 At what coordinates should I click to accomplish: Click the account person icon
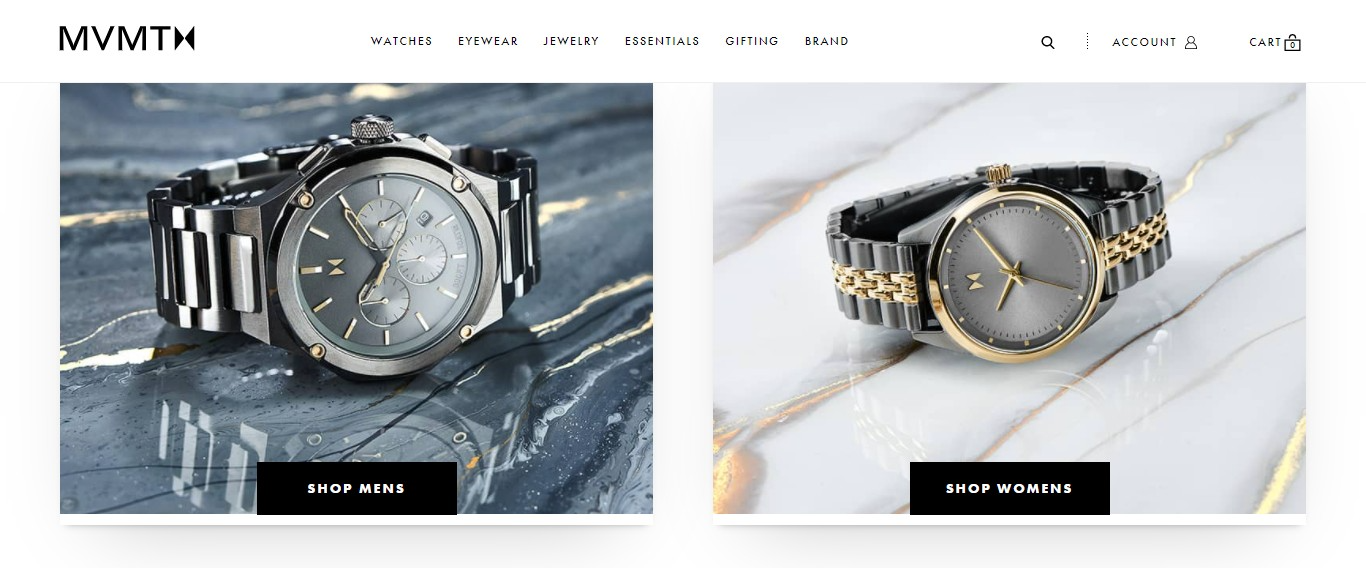tap(1190, 42)
